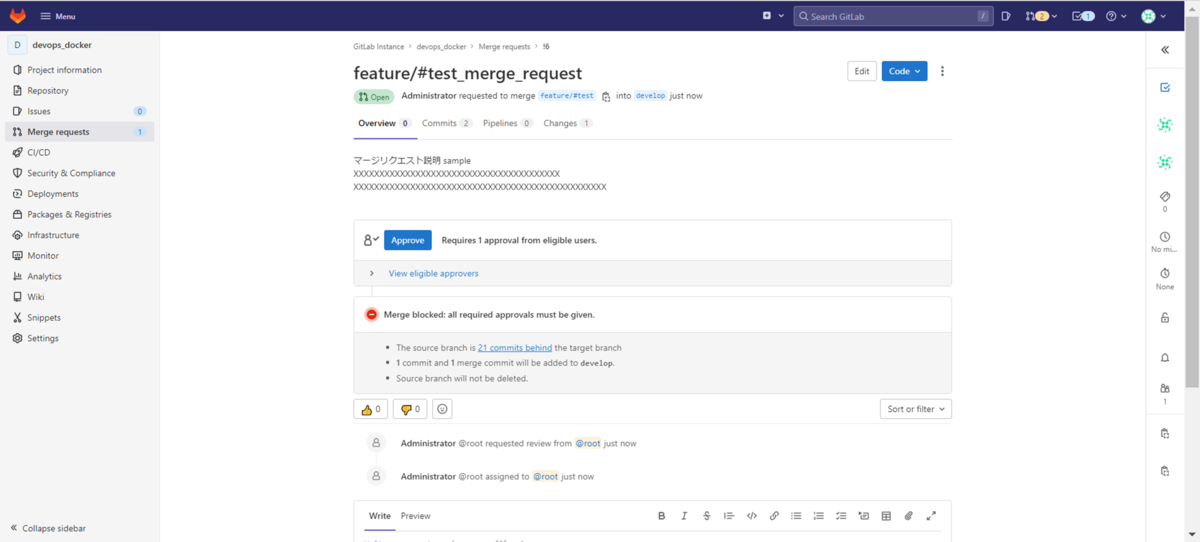The height and width of the screenshot is (542, 1200).
Task: Insert a link with the chain icon
Action: pos(774,516)
